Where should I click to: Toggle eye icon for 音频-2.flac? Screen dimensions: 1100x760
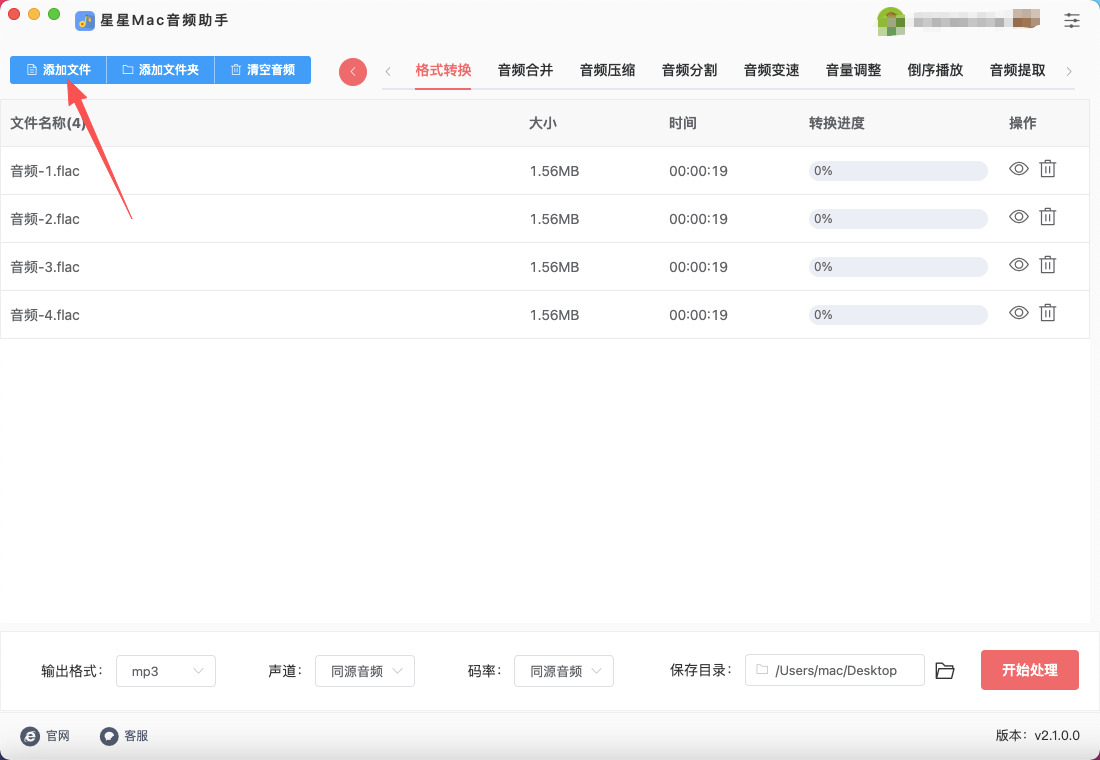1019,218
